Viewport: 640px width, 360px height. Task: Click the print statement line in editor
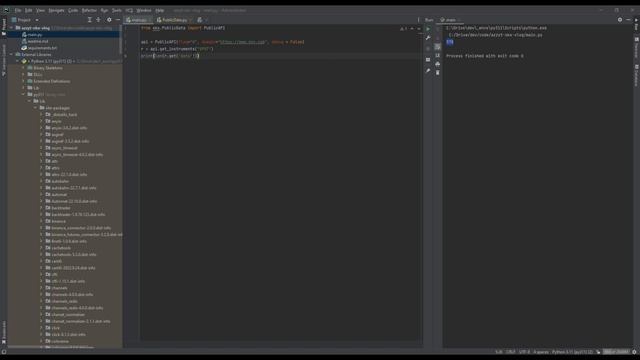tap(170, 56)
